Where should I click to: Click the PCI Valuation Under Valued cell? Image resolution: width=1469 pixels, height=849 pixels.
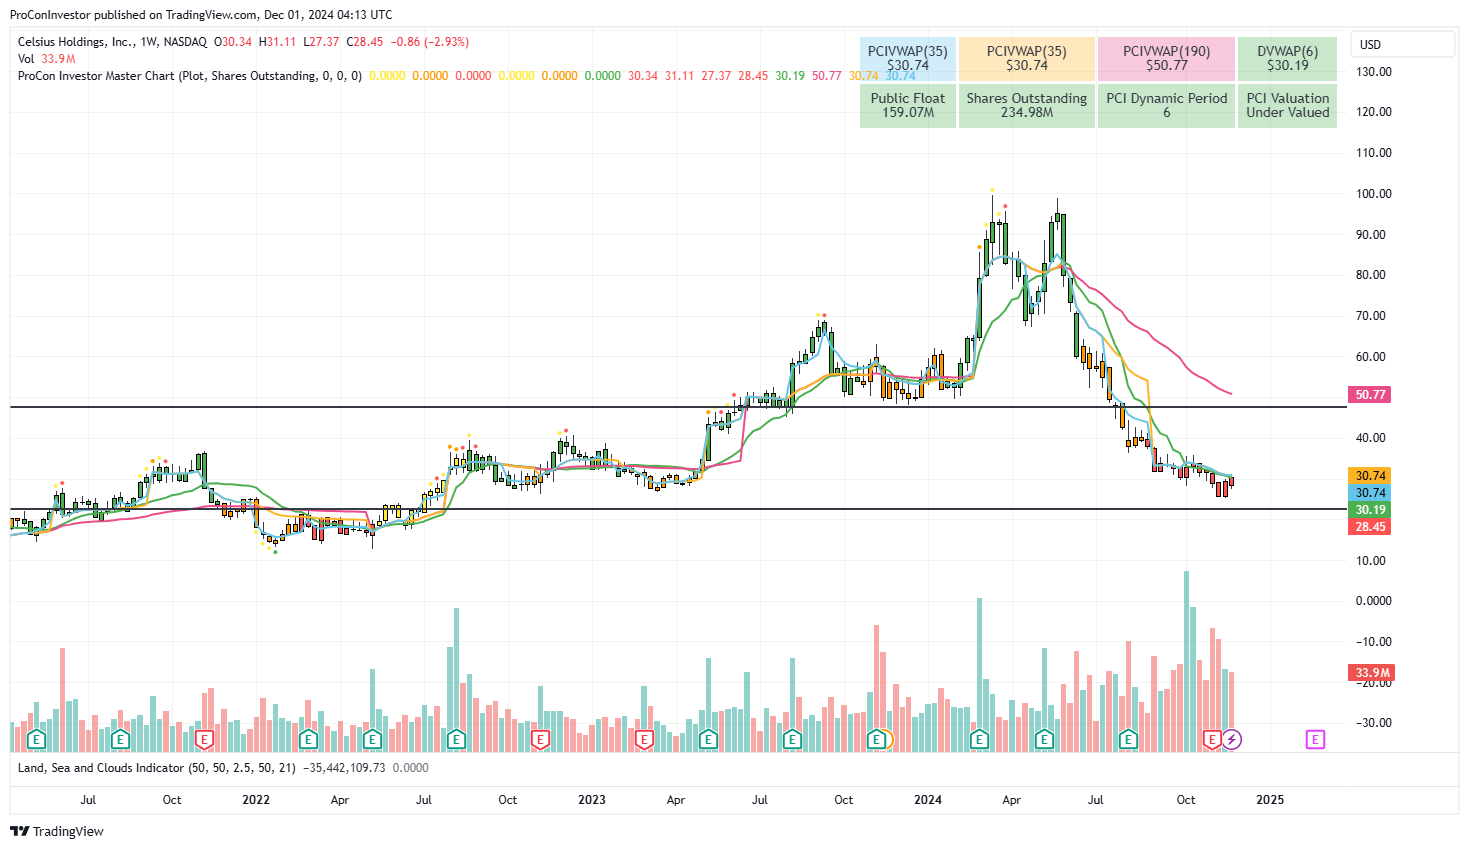(x=1287, y=106)
